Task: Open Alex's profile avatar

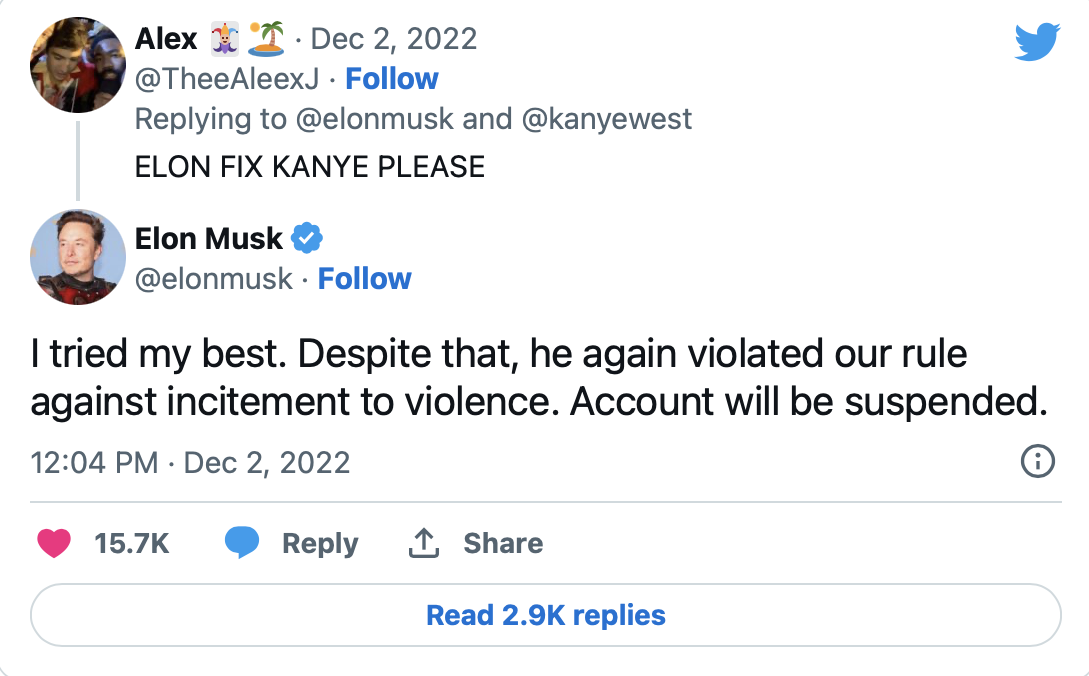Action: (x=77, y=65)
